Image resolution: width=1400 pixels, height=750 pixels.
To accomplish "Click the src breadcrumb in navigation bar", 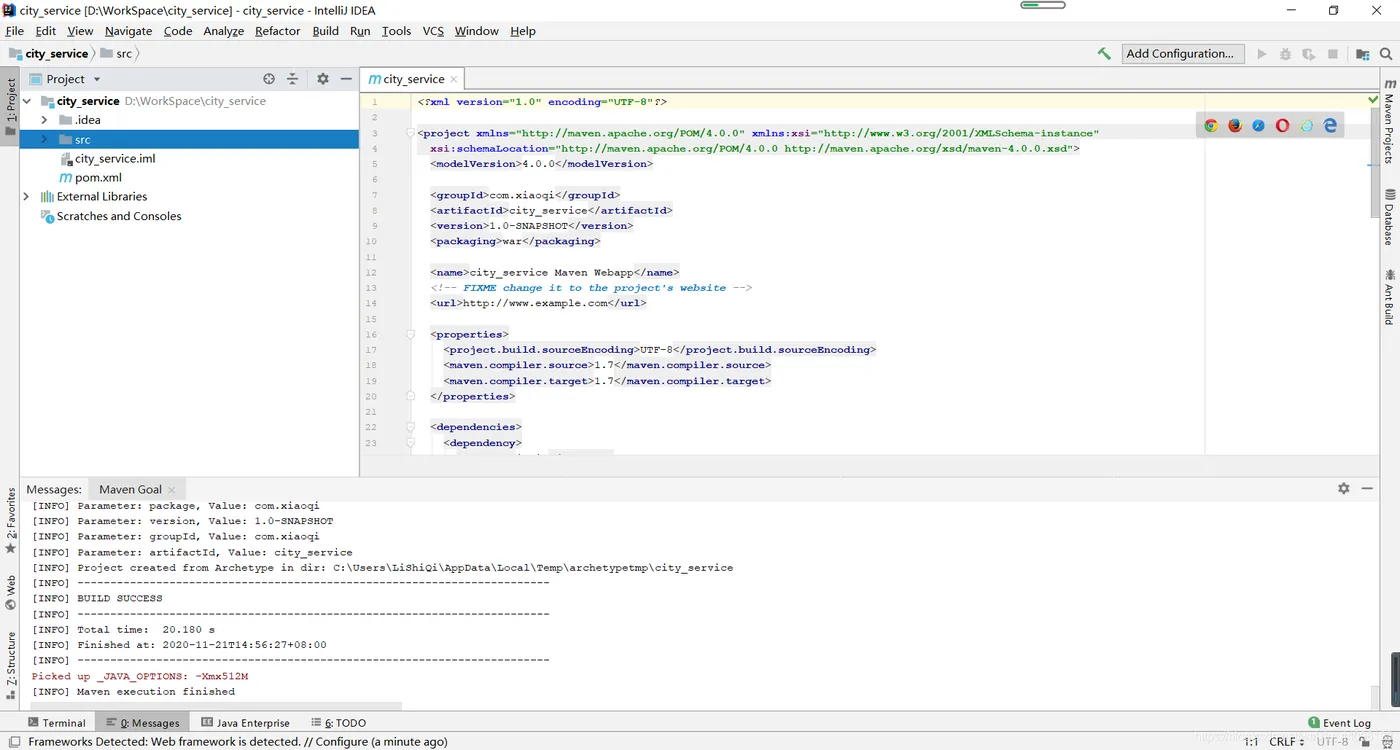I will [116, 54].
